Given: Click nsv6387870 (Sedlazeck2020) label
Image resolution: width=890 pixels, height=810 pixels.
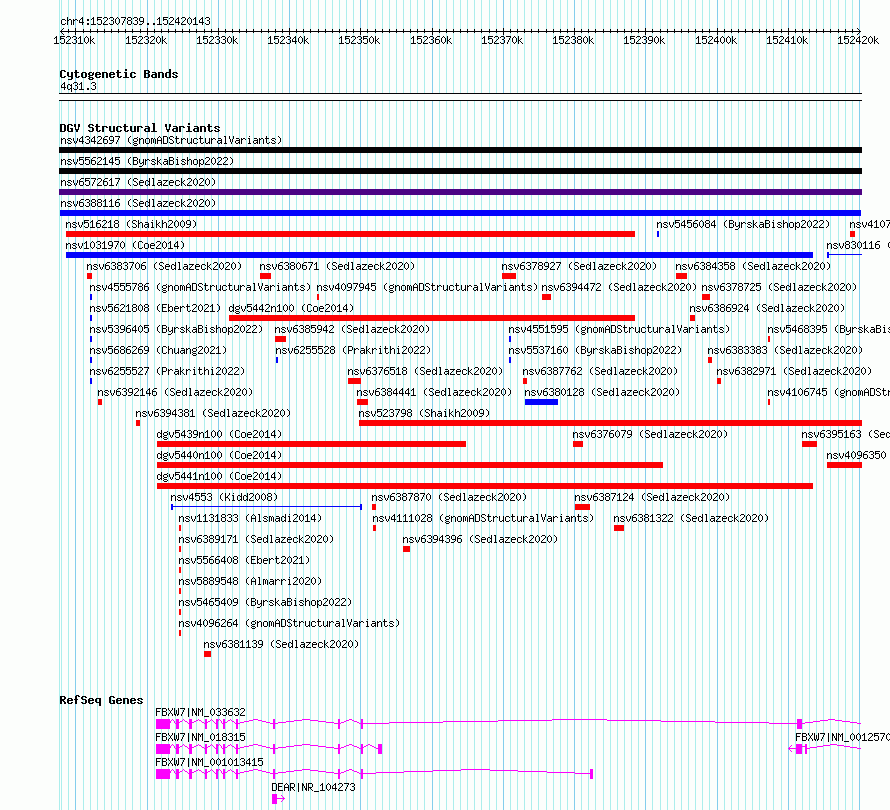Looking at the screenshot, I should [x=449, y=497].
